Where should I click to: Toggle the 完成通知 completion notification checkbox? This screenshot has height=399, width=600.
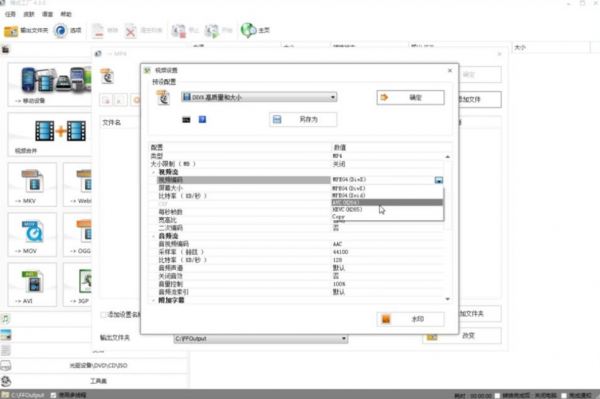point(564,395)
